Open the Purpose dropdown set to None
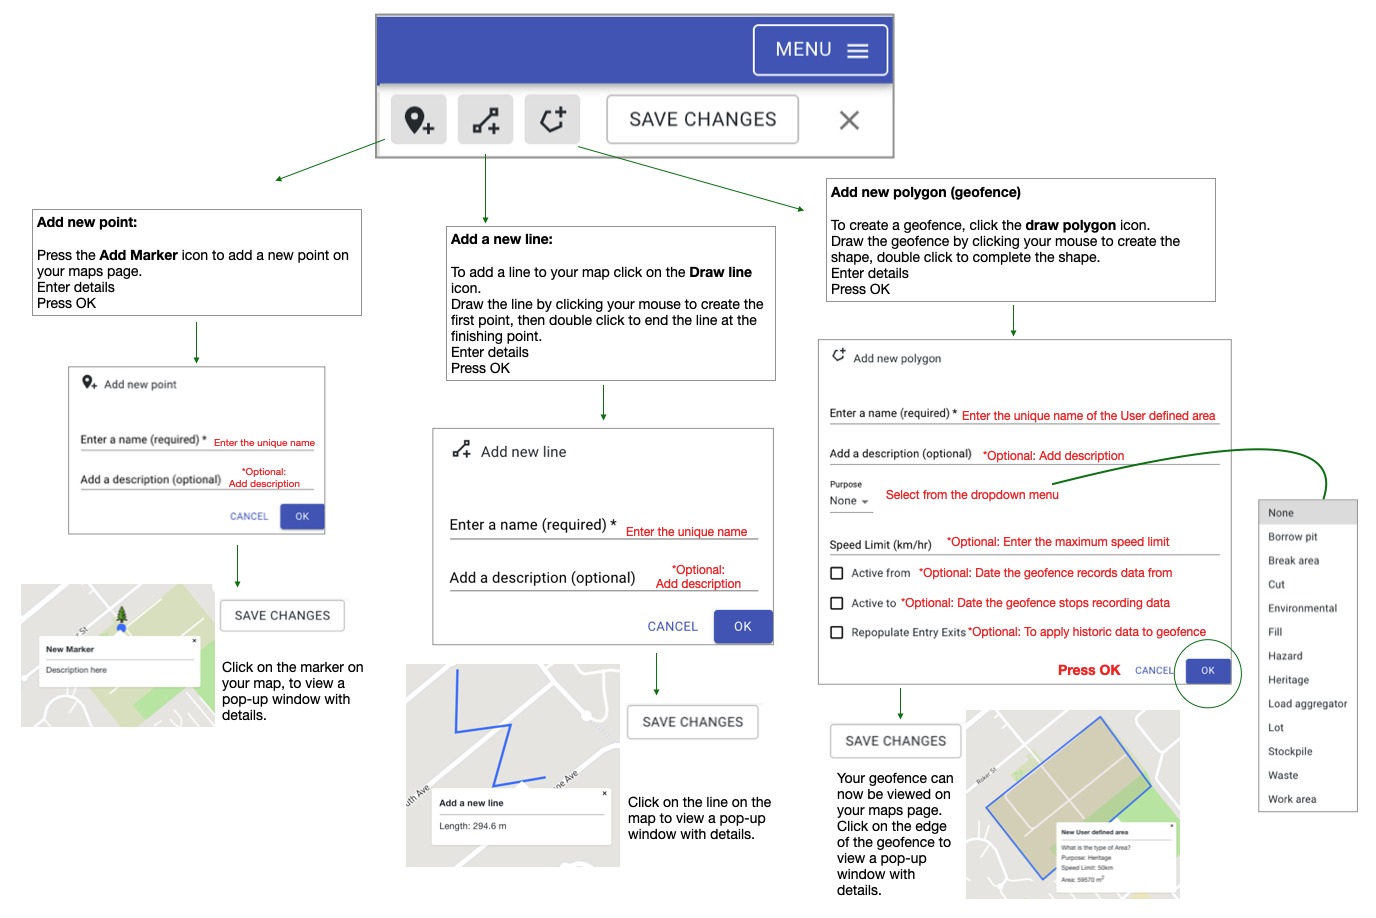Viewport: 1376px width, 918px height. point(849,502)
